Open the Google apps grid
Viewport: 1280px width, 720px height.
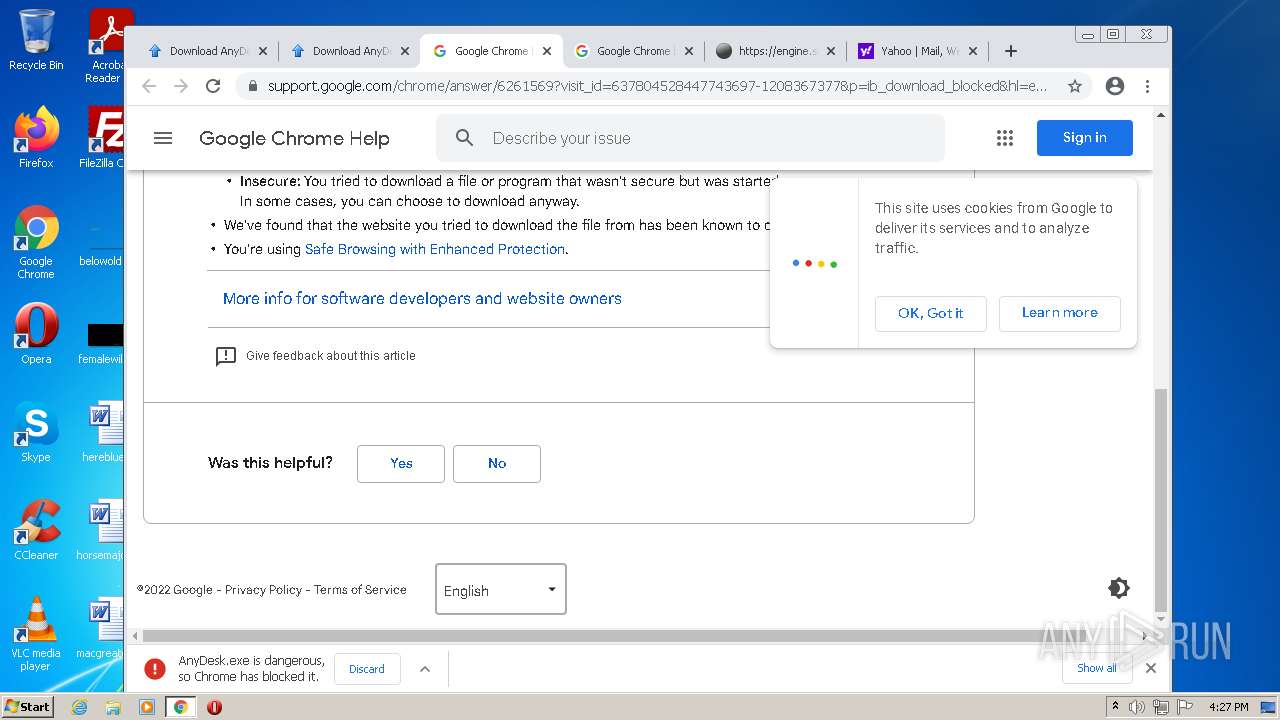(x=1005, y=138)
